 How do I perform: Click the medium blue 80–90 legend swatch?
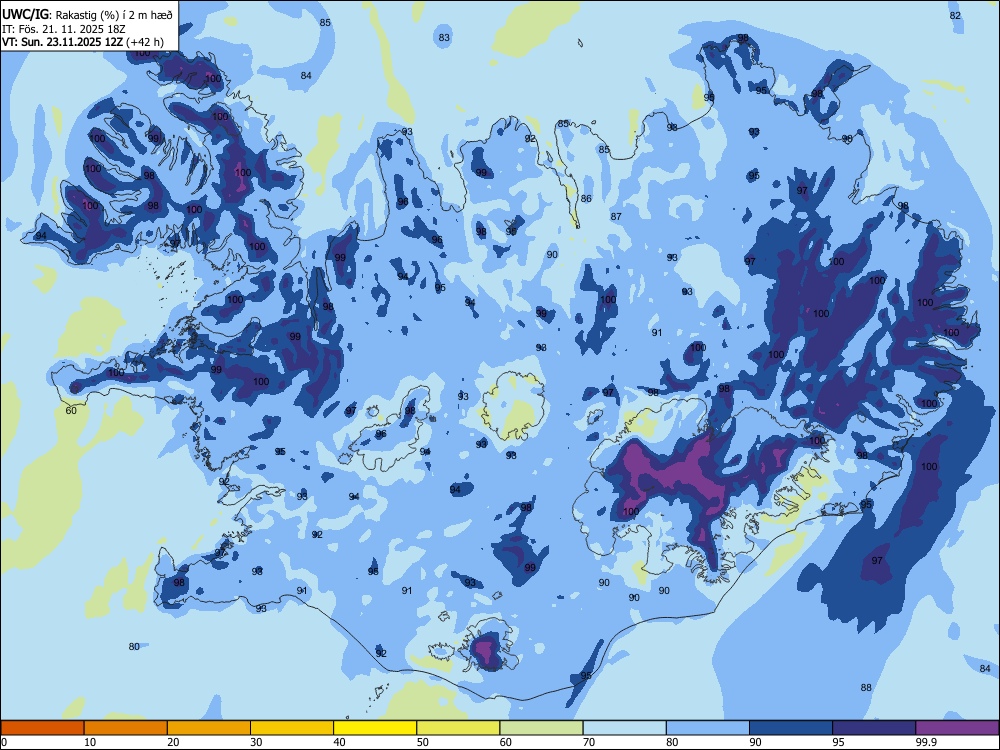(x=708, y=728)
